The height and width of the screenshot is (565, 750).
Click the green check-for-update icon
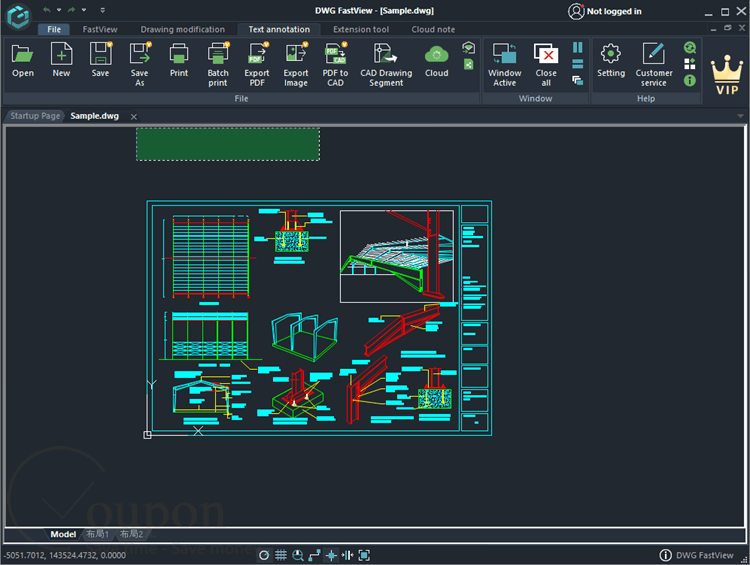690,47
